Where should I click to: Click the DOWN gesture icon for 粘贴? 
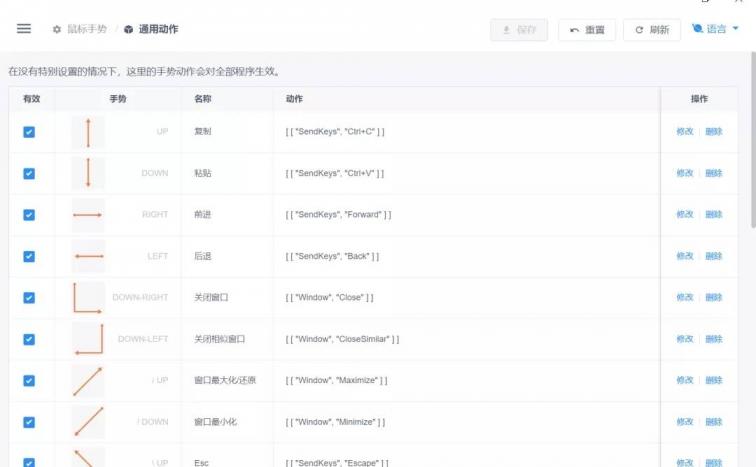(88, 173)
